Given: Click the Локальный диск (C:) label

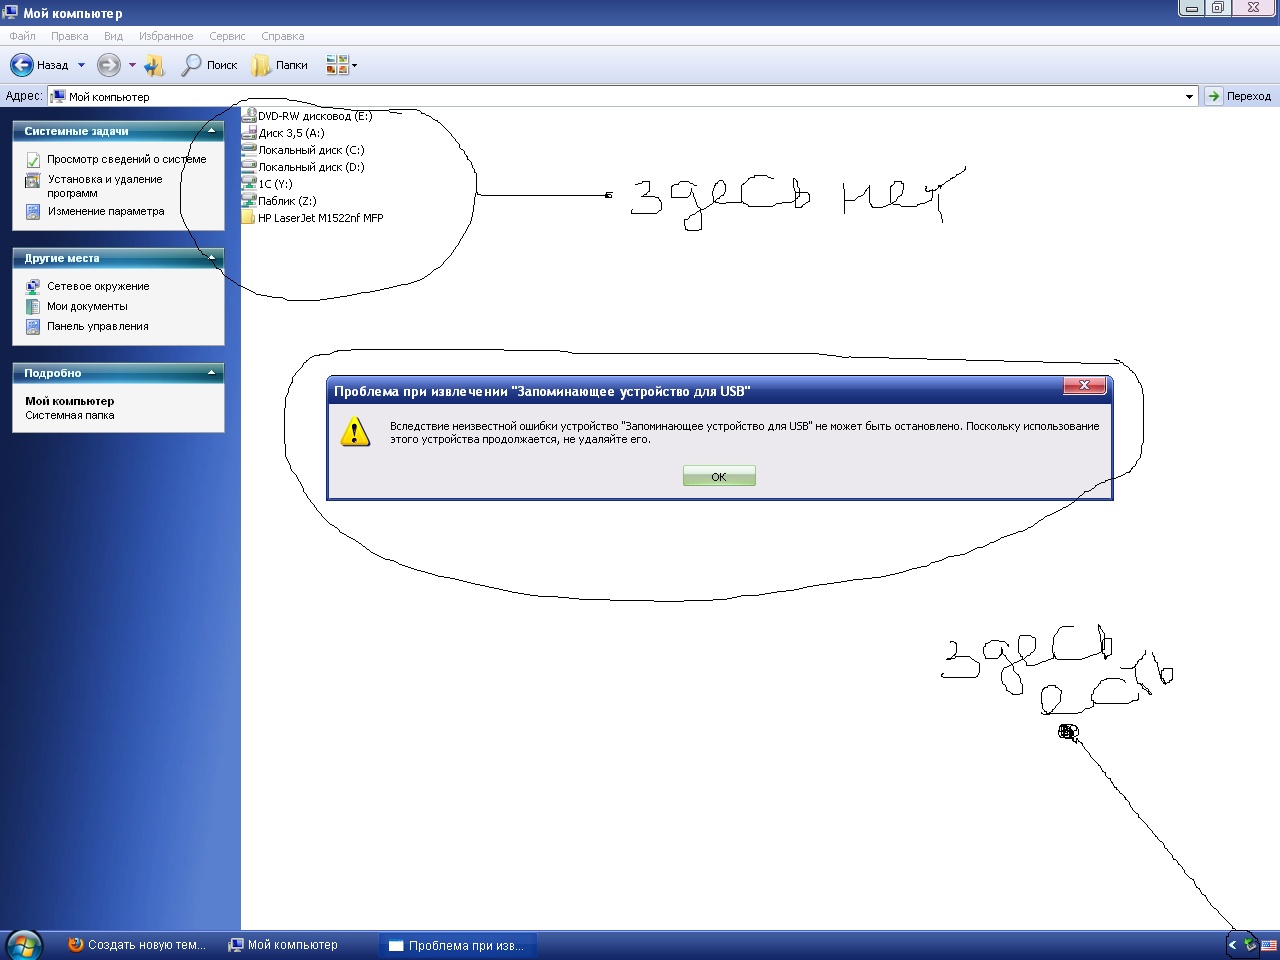Looking at the screenshot, I should point(311,150).
